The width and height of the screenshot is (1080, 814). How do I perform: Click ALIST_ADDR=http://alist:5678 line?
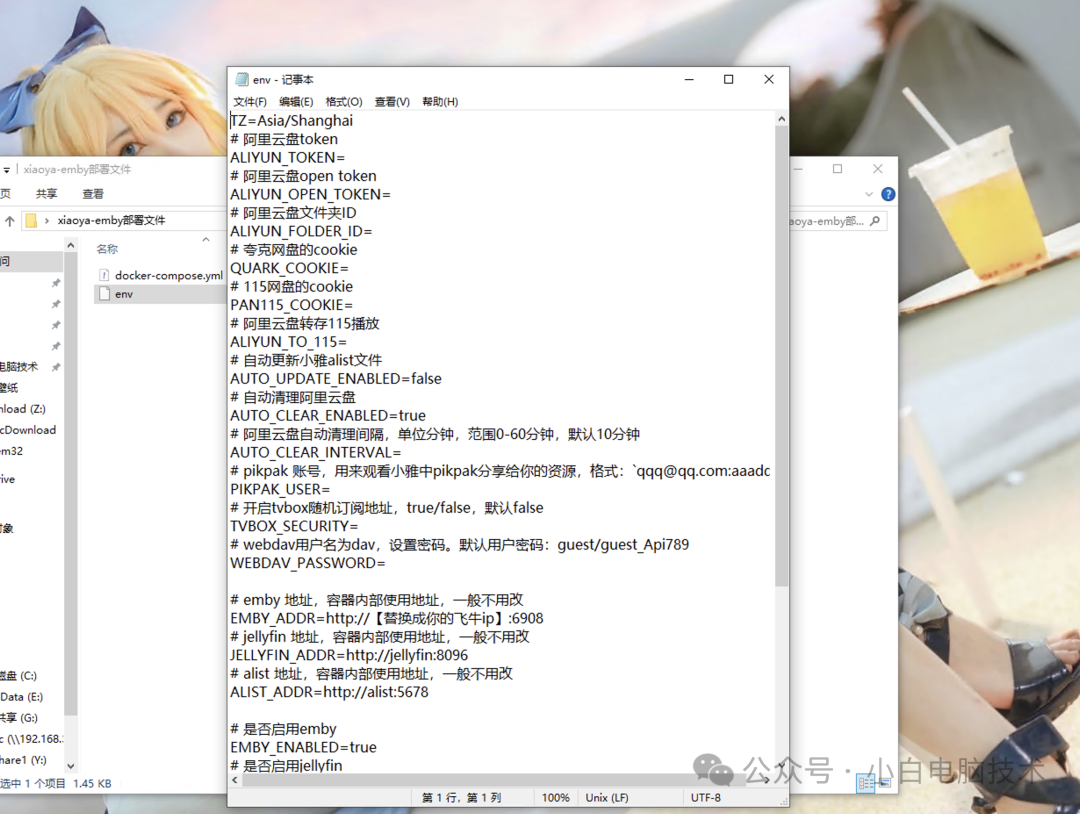tap(329, 692)
